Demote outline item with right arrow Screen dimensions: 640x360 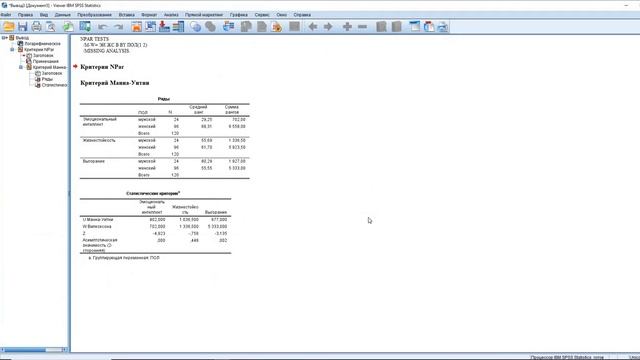pyautogui.click(x=328, y=27)
